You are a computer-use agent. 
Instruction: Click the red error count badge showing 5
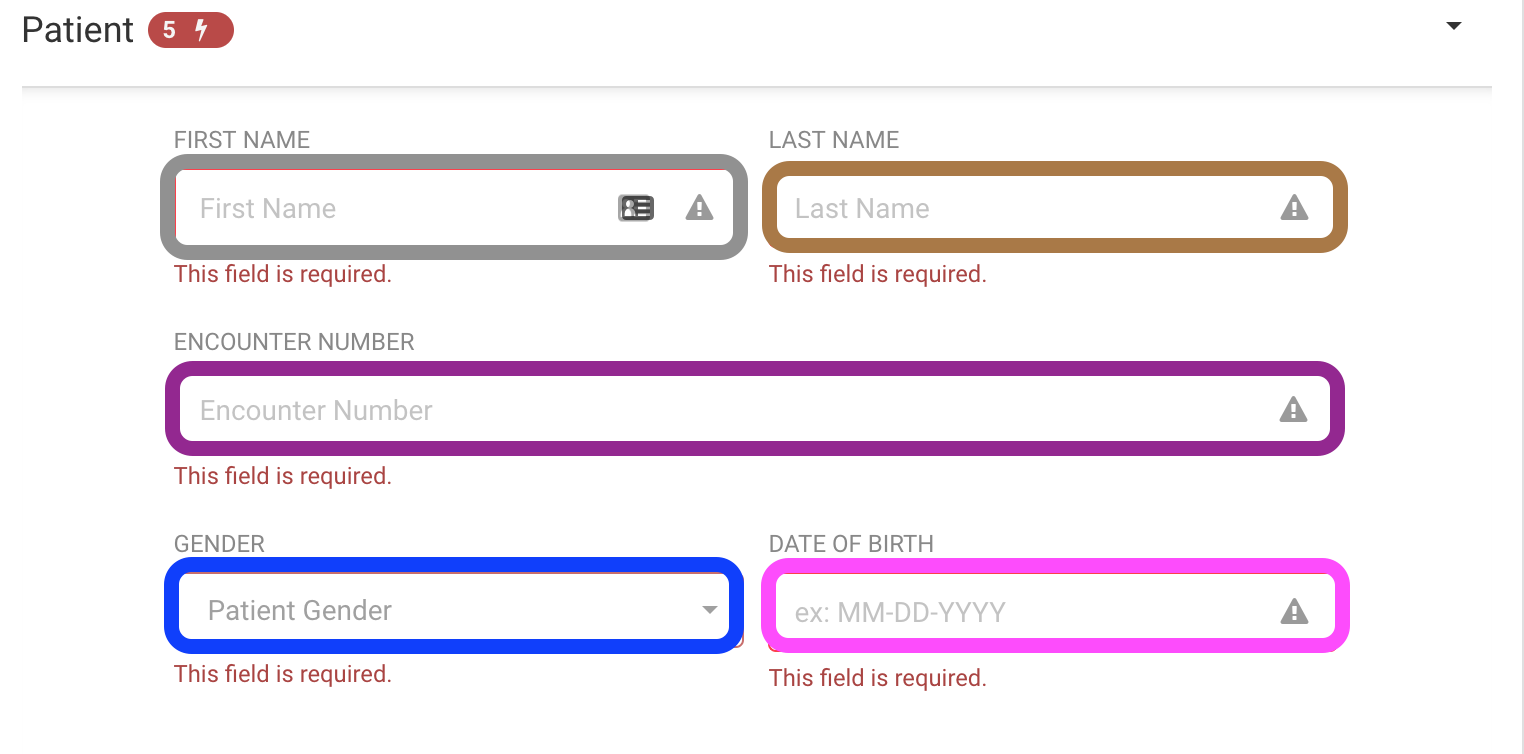tap(191, 31)
